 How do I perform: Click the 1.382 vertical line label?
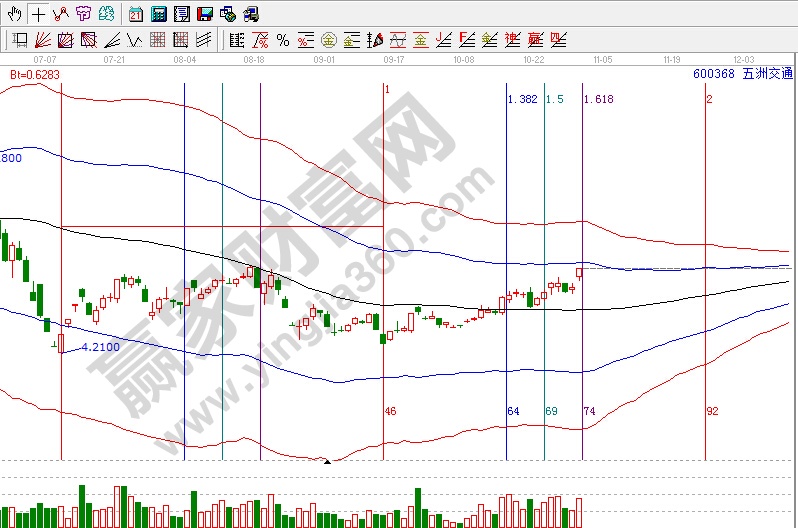tap(522, 100)
